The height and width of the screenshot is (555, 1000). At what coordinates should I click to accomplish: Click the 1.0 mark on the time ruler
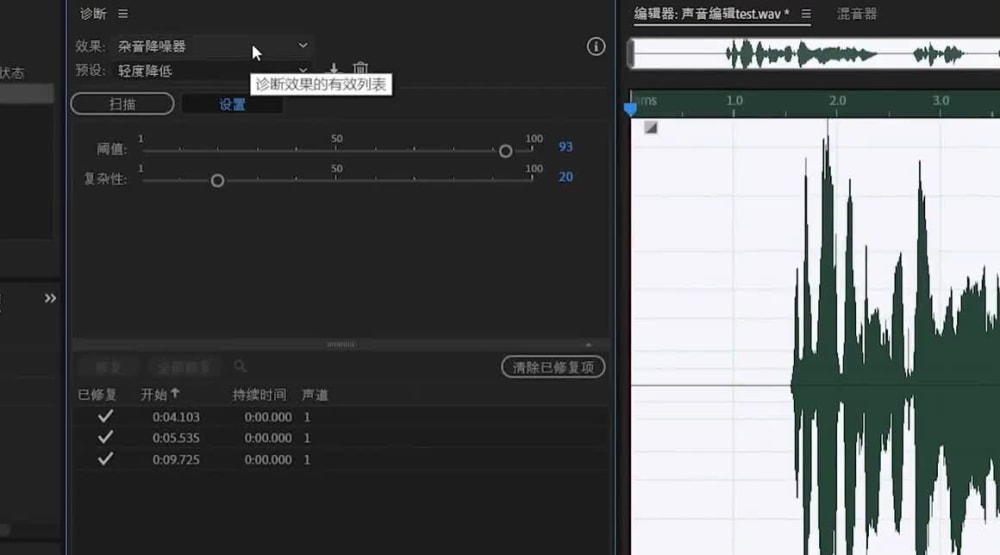point(734,101)
